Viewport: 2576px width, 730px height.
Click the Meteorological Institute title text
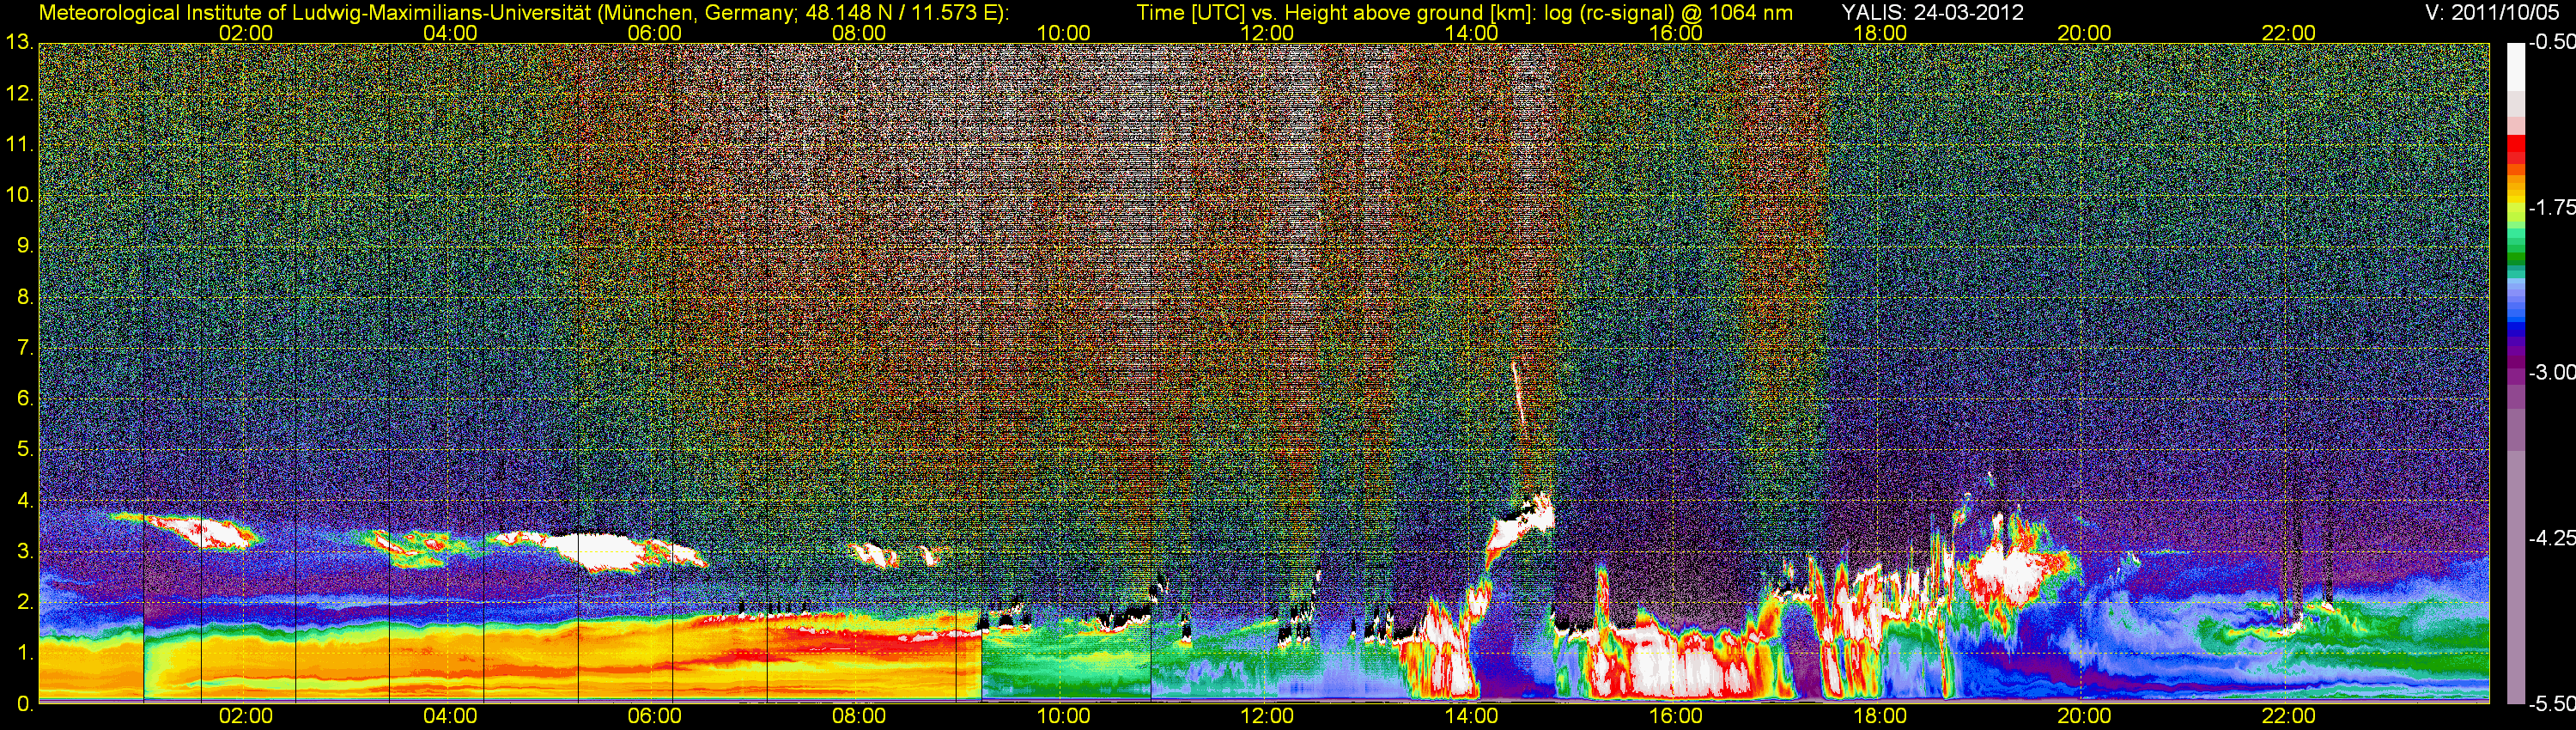523,13
